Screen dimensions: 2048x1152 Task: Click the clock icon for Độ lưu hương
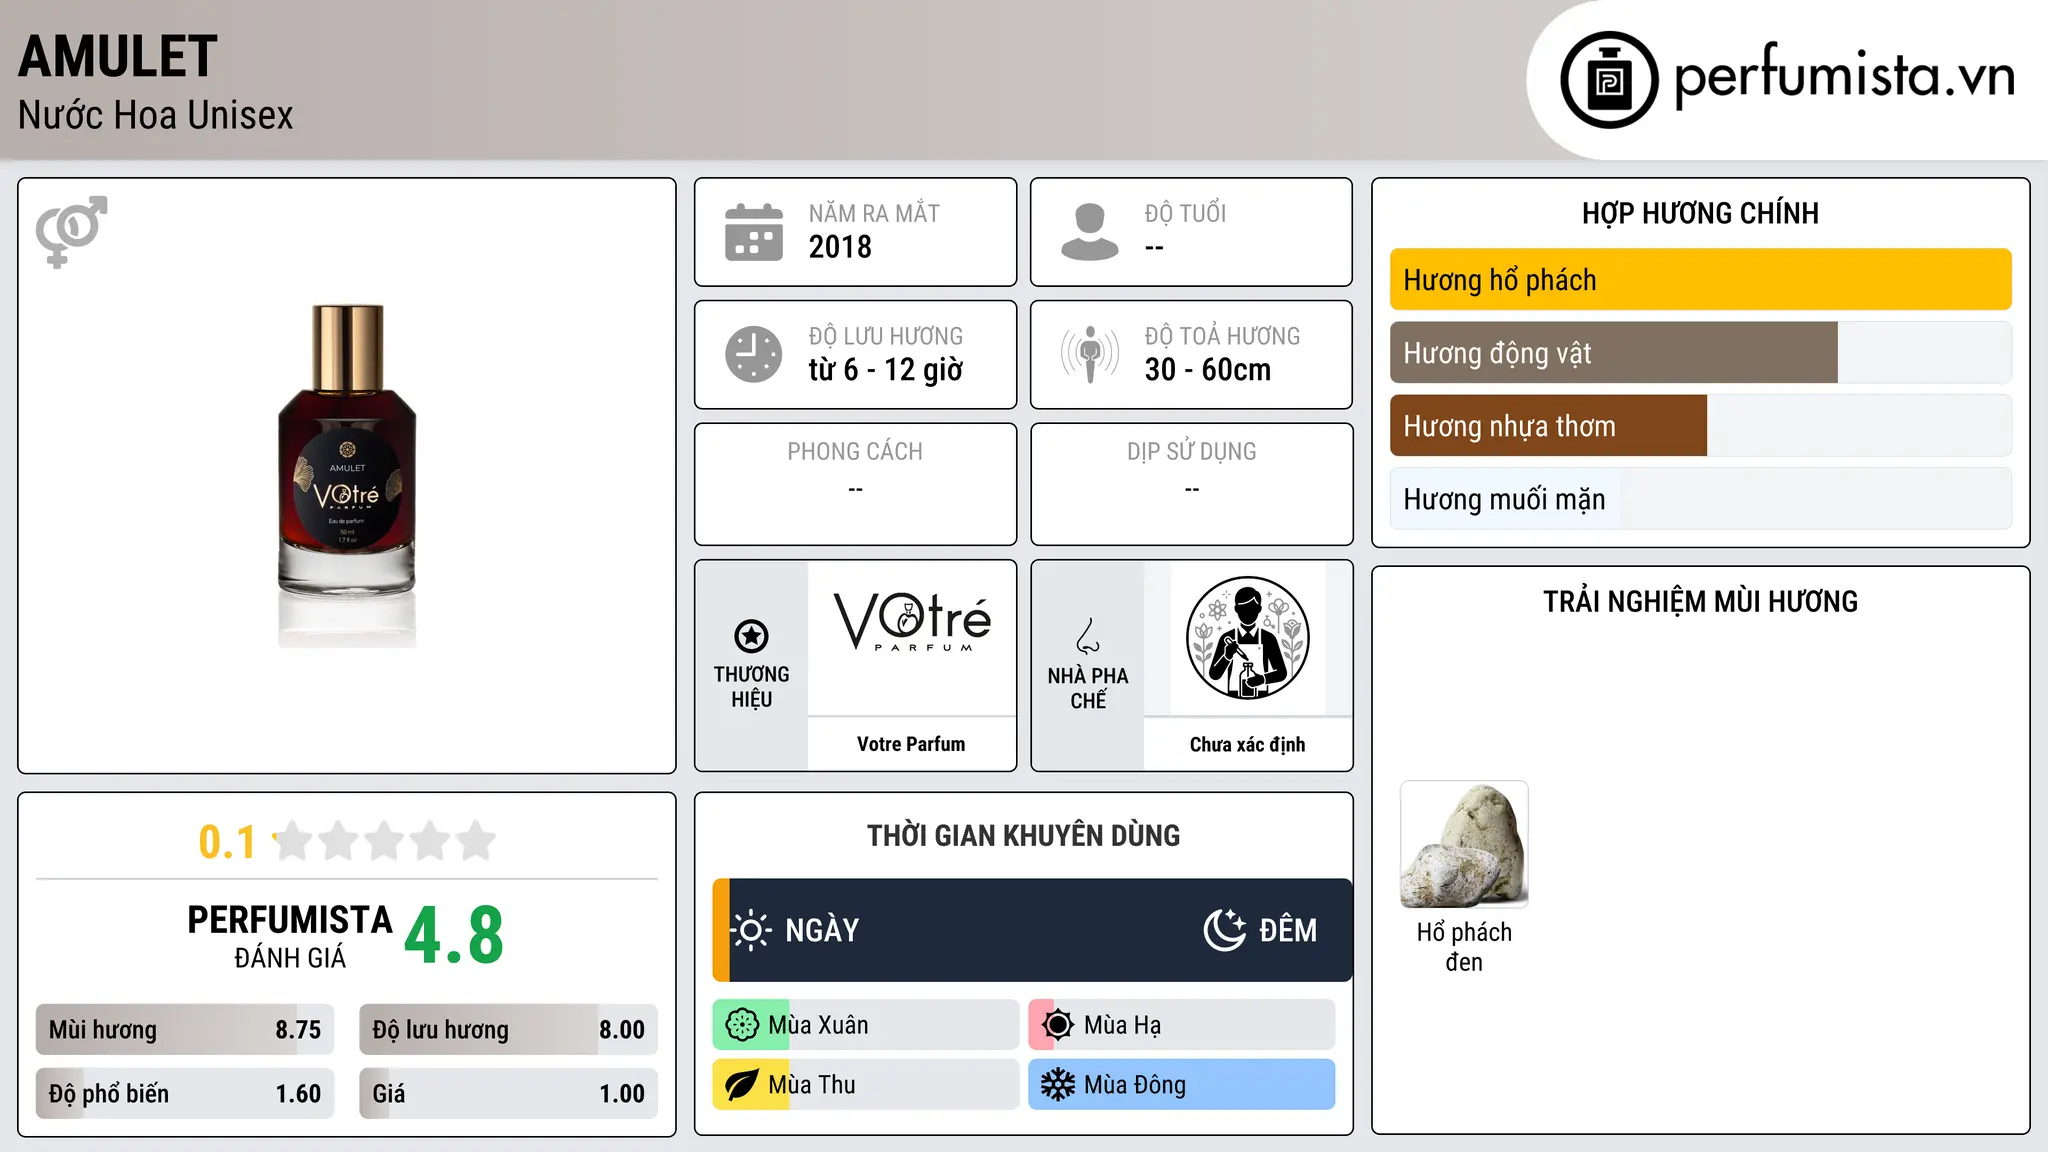click(x=754, y=354)
